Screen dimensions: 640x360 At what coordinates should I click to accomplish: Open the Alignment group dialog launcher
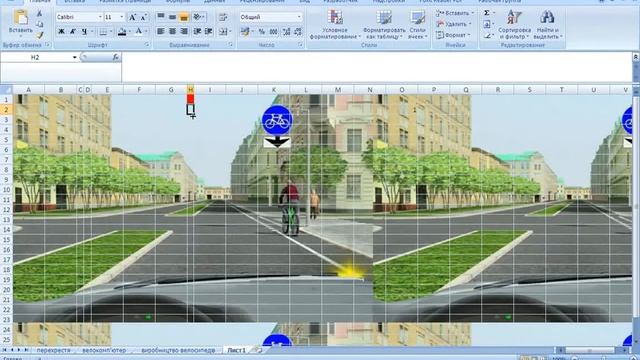pyautogui.click(x=231, y=45)
